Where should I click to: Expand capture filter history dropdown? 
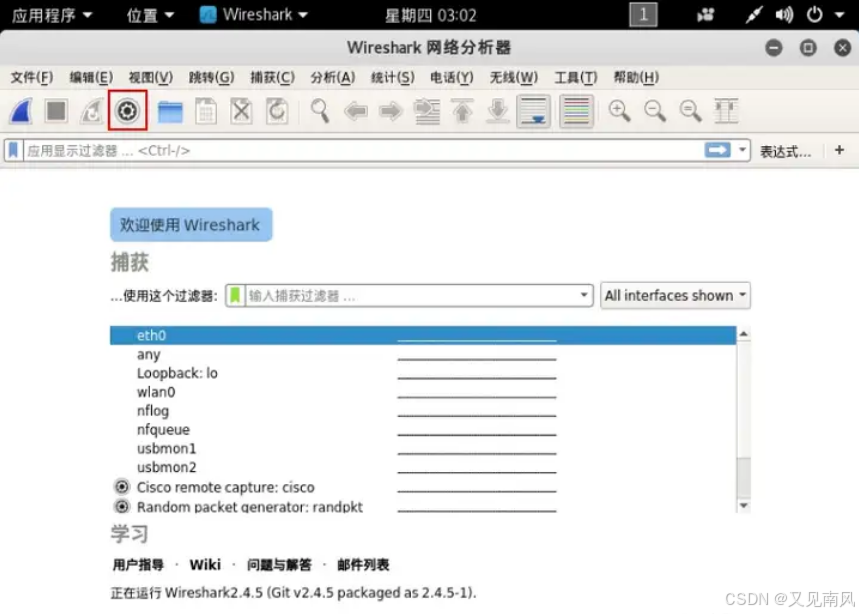click(584, 296)
